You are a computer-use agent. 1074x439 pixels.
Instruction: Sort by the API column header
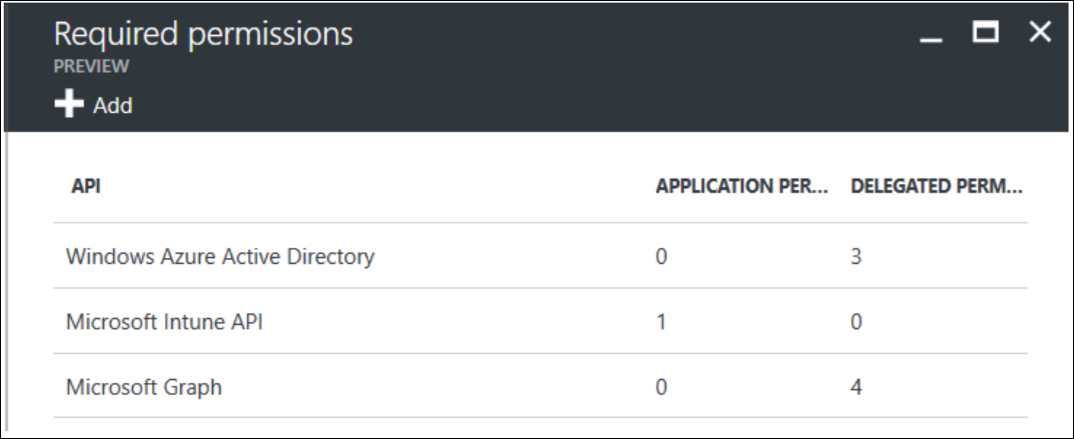pyautogui.click(x=86, y=186)
